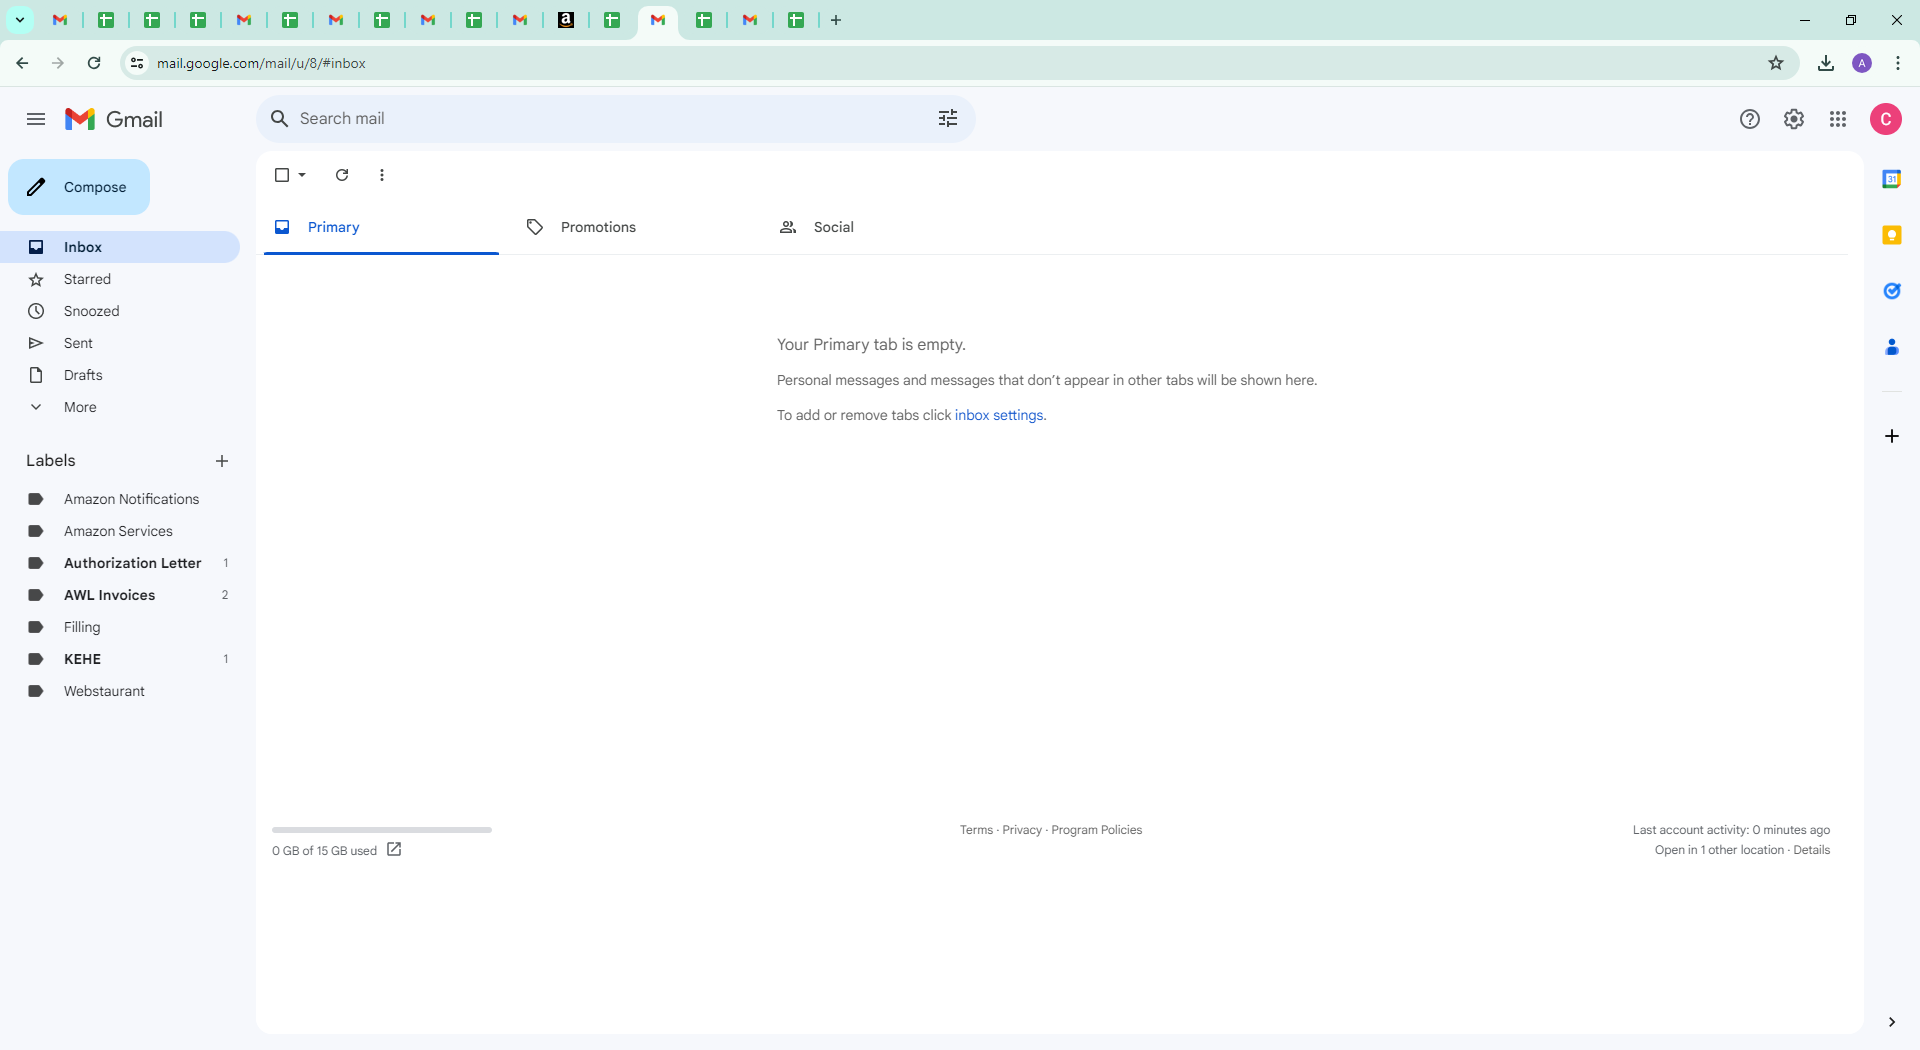Image resolution: width=1920 pixels, height=1050 pixels.
Task: Open a new browser tab
Action: (x=836, y=20)
